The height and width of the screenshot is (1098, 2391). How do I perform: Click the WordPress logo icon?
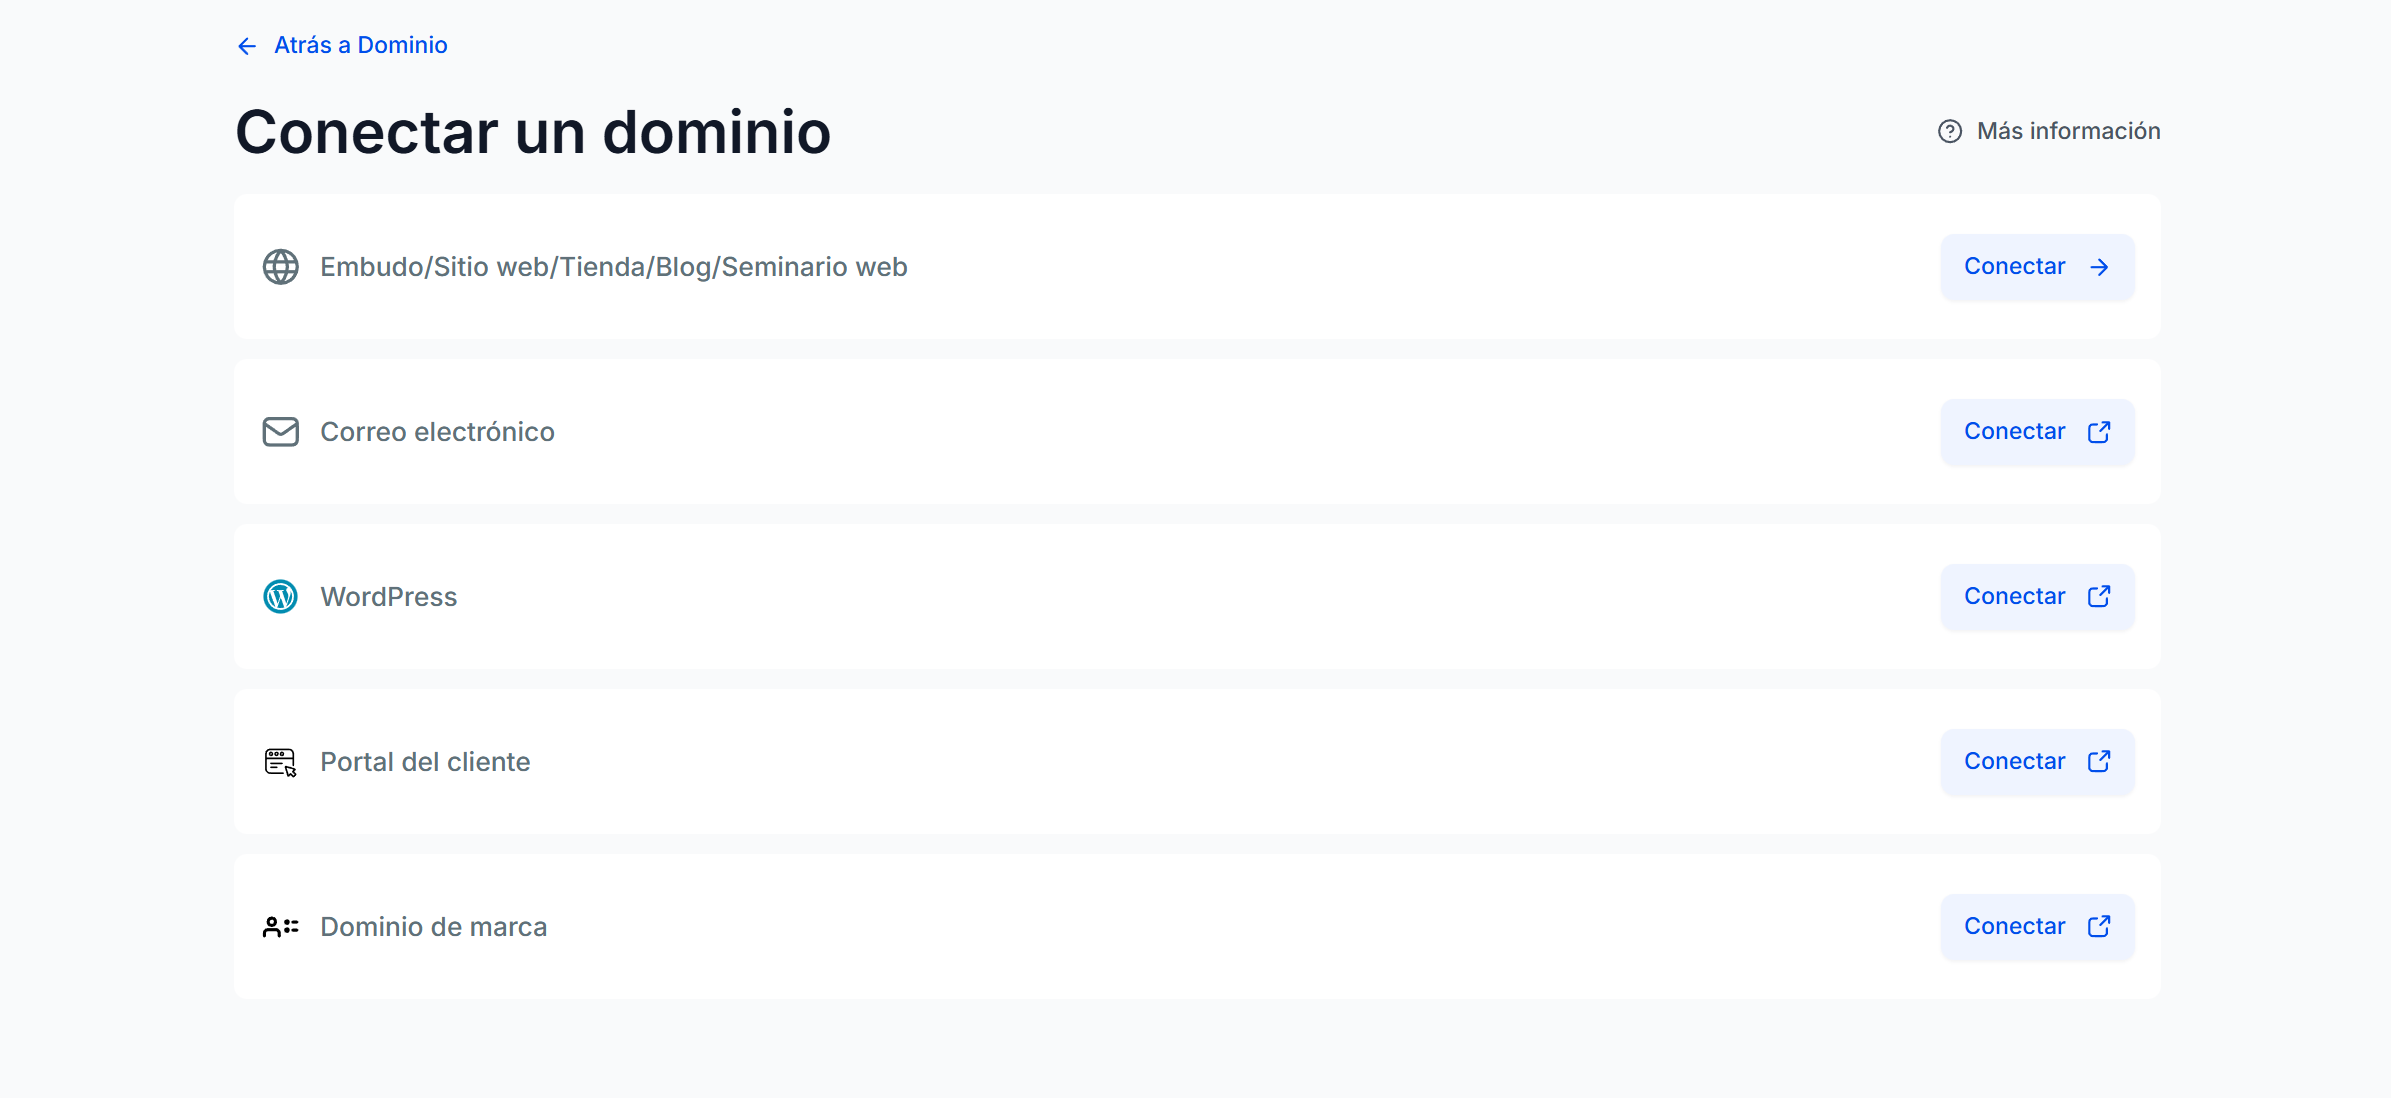(280, 597)
